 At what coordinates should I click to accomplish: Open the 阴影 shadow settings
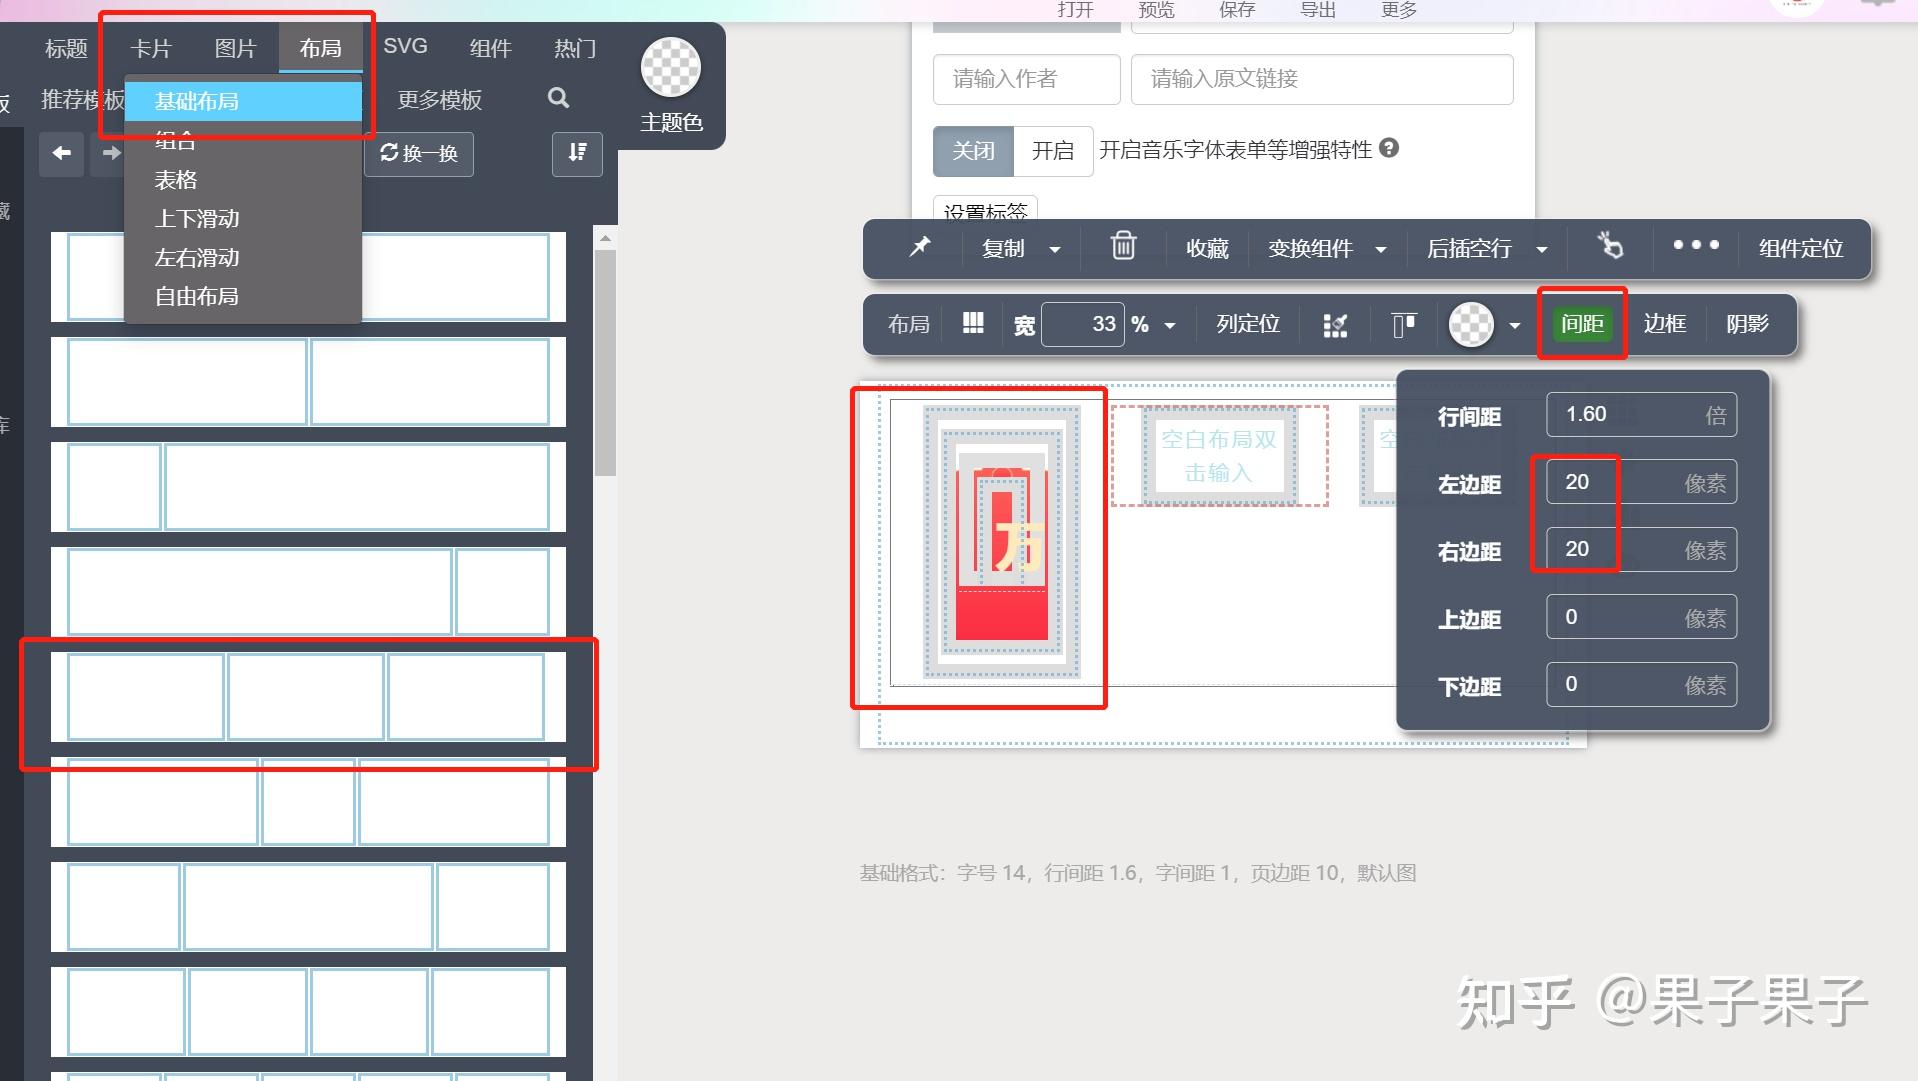click(x=1747, y=323)
